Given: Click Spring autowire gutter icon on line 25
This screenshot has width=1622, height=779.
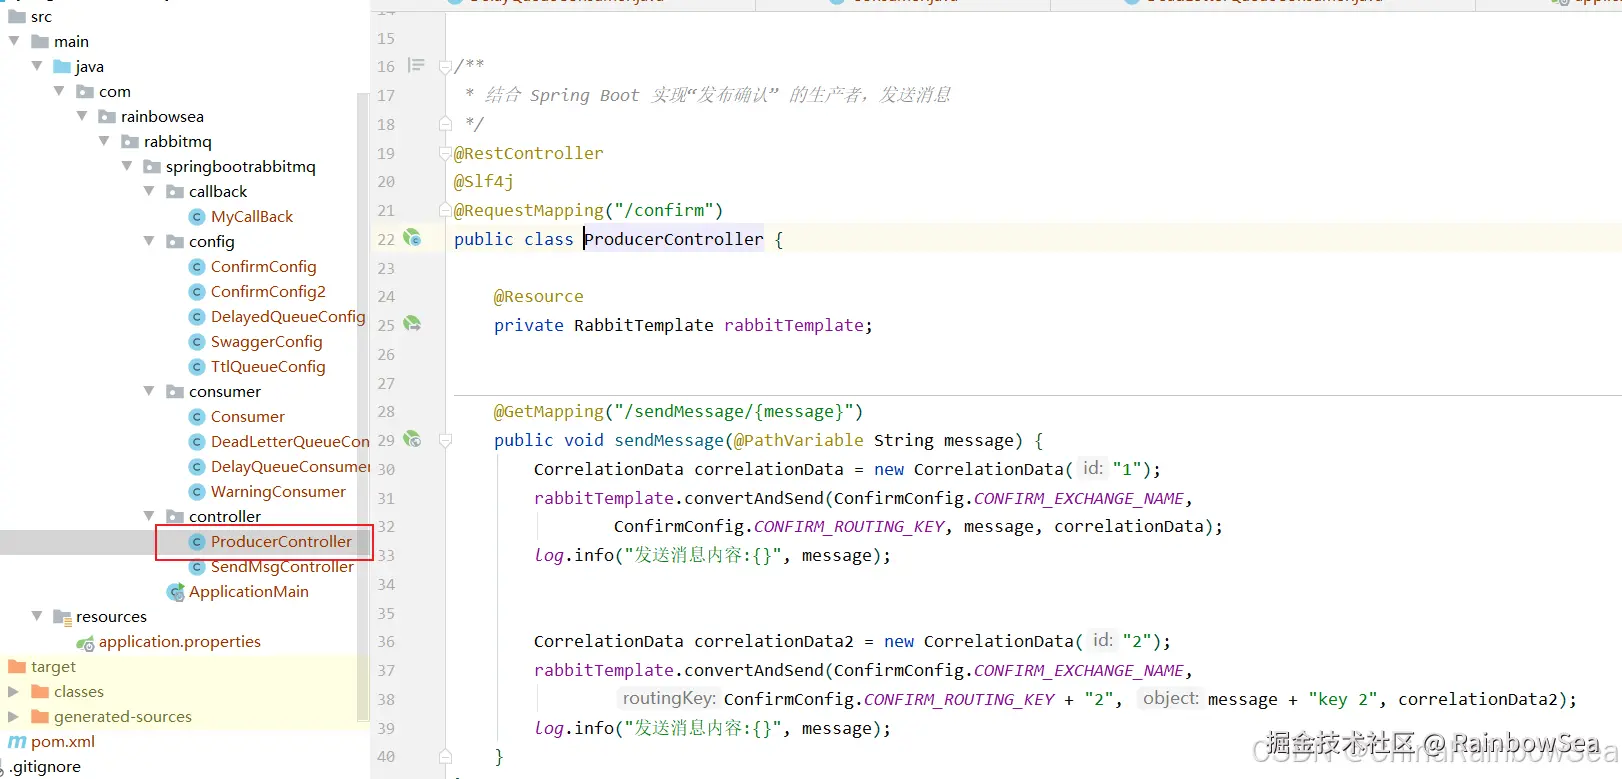Looking at the screenshot, I should 412,324.
